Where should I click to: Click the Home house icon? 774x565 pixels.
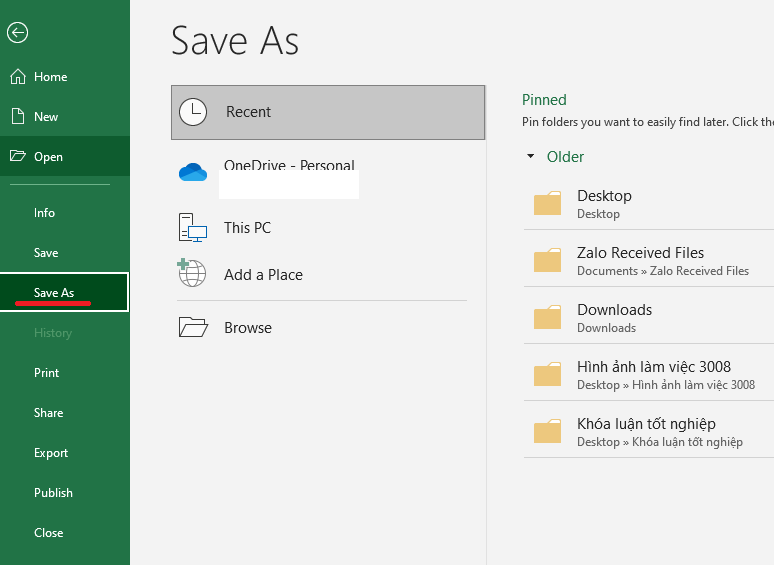[18, 76]
